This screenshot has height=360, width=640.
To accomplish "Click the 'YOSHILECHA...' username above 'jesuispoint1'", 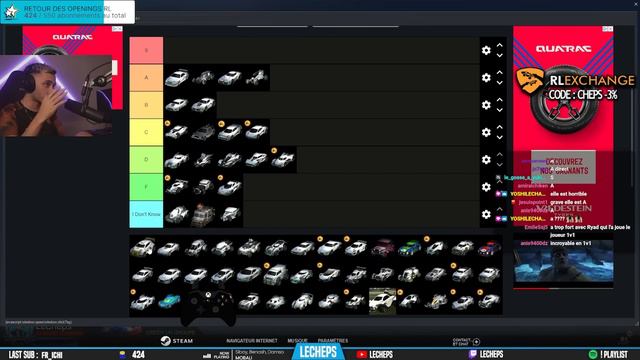I will point(528,194).
